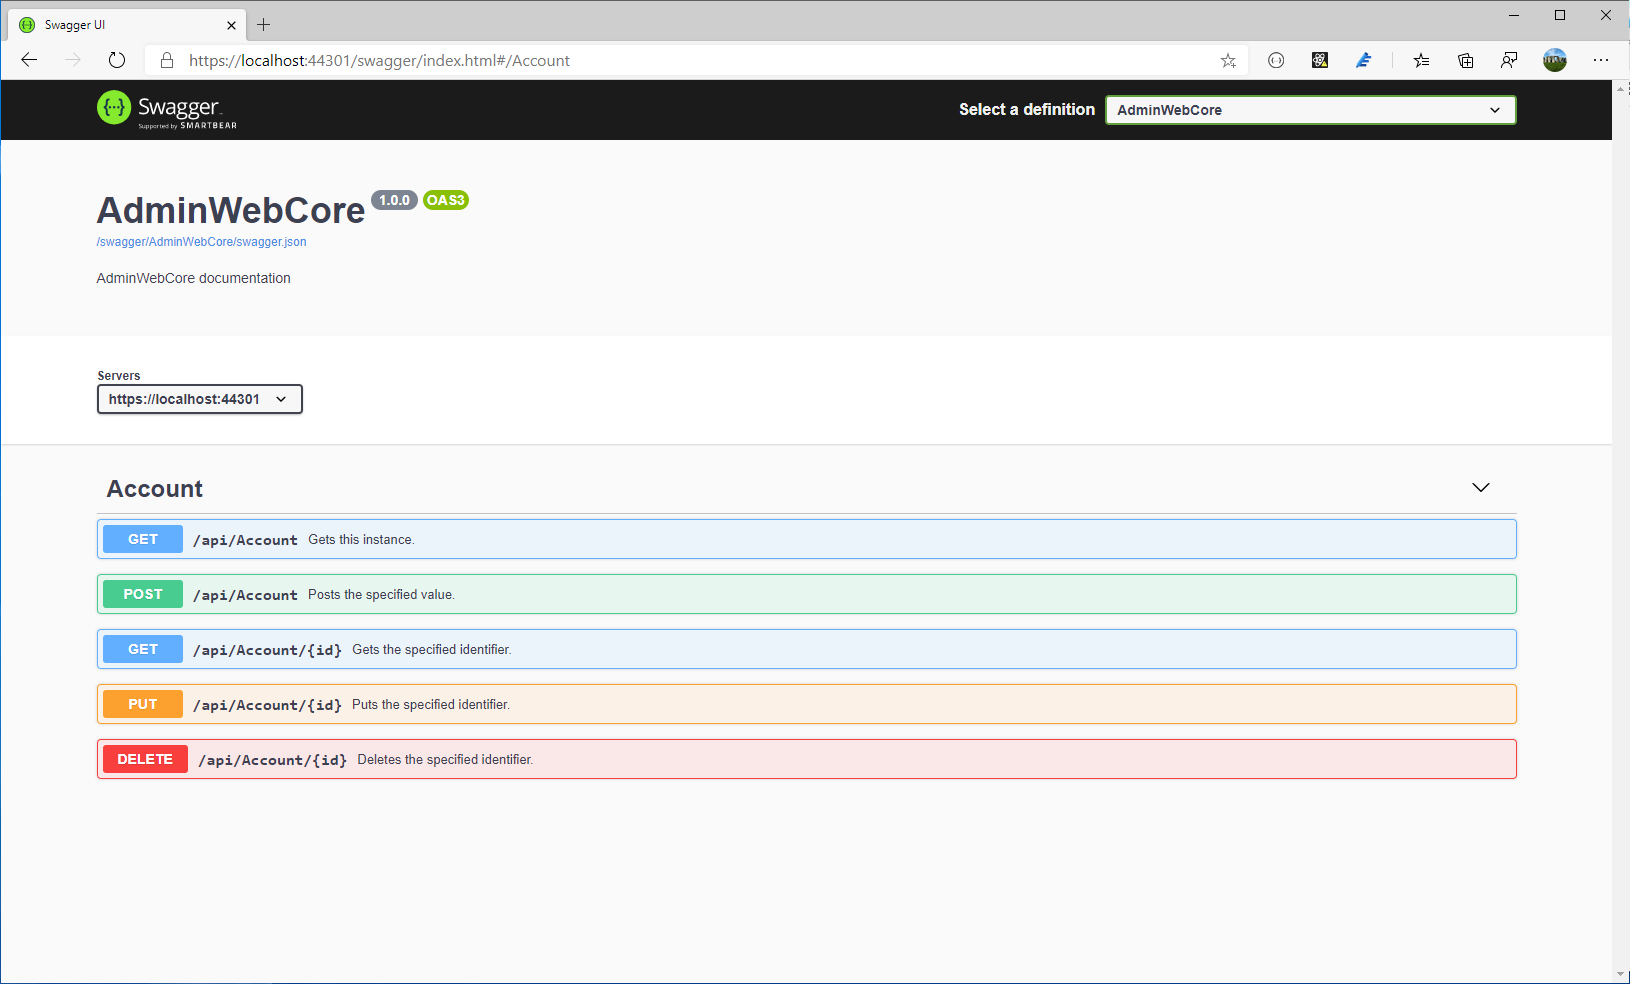Open the React developer tools extension icon

(x=1320, y=60)
